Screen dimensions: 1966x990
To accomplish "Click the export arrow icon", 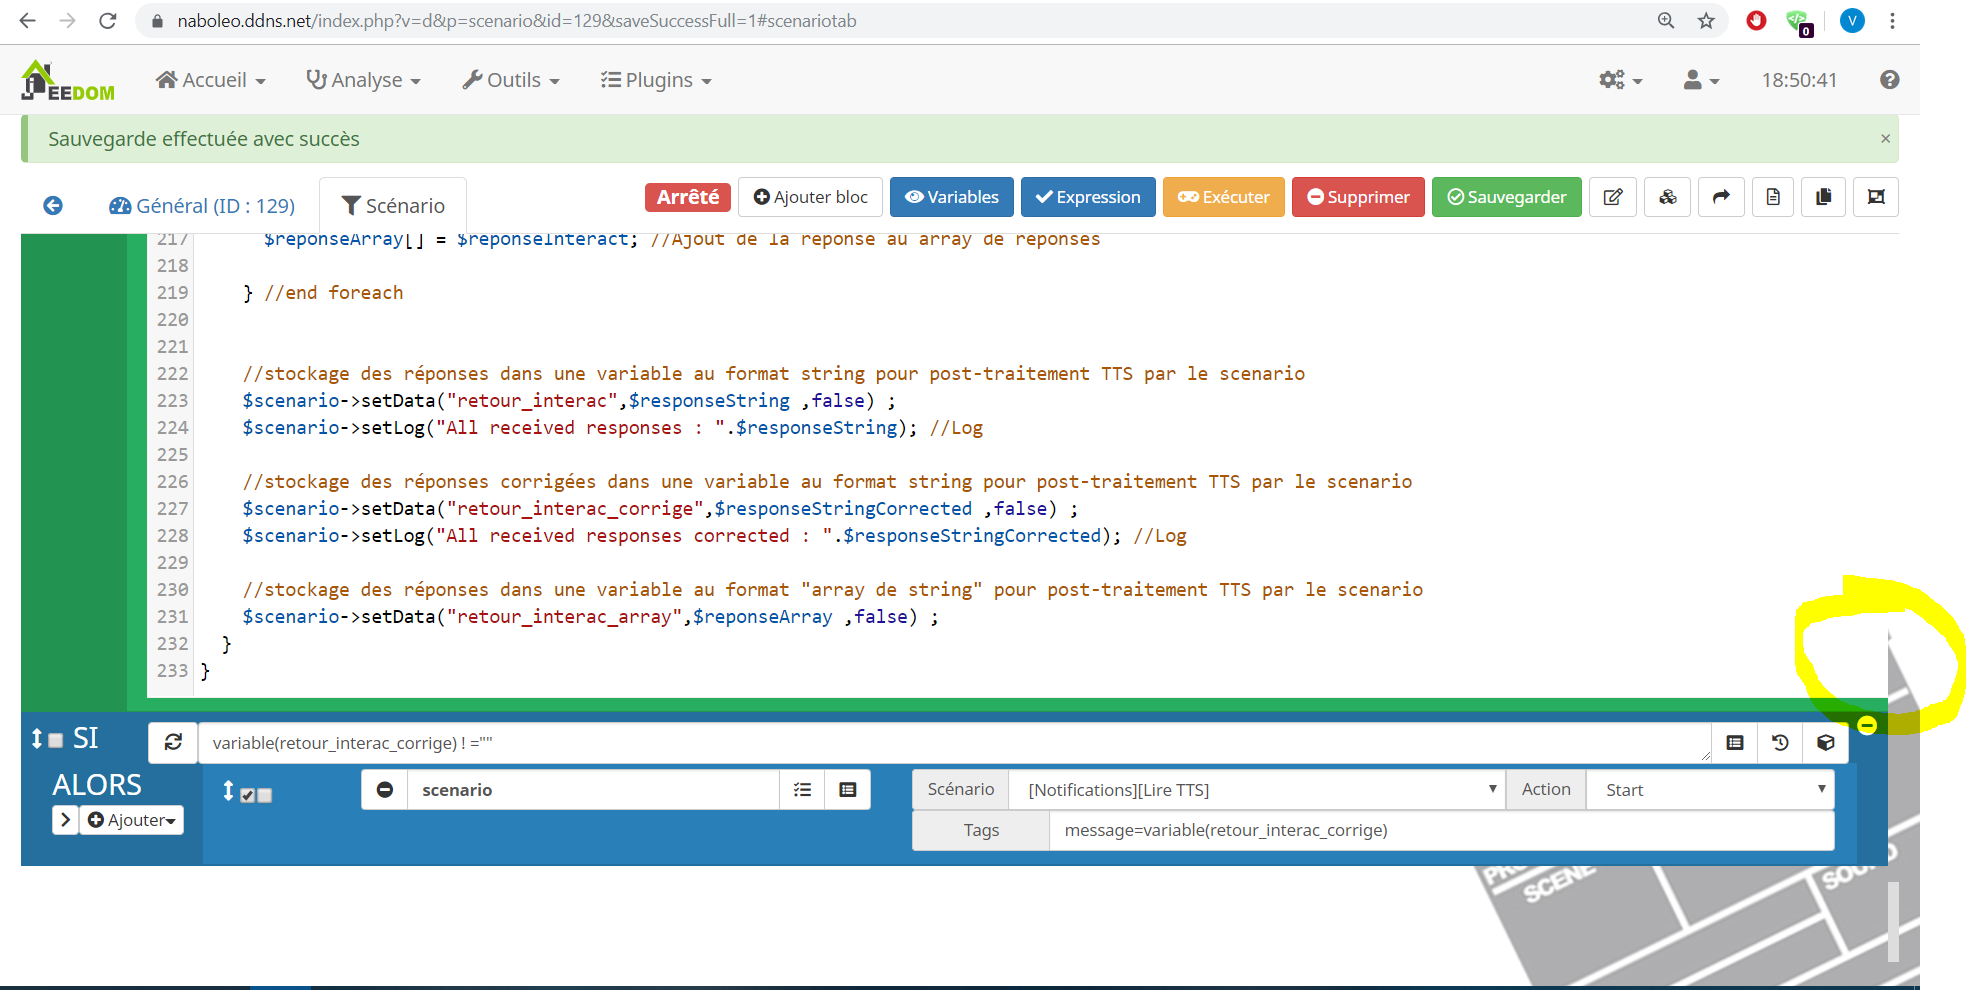I will [x=1721, y=197].
